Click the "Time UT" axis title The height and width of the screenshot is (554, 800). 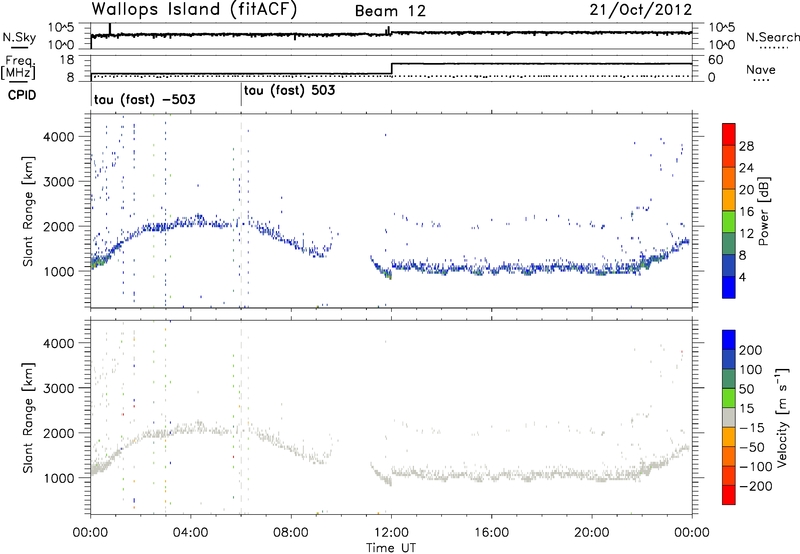(391, 547)
